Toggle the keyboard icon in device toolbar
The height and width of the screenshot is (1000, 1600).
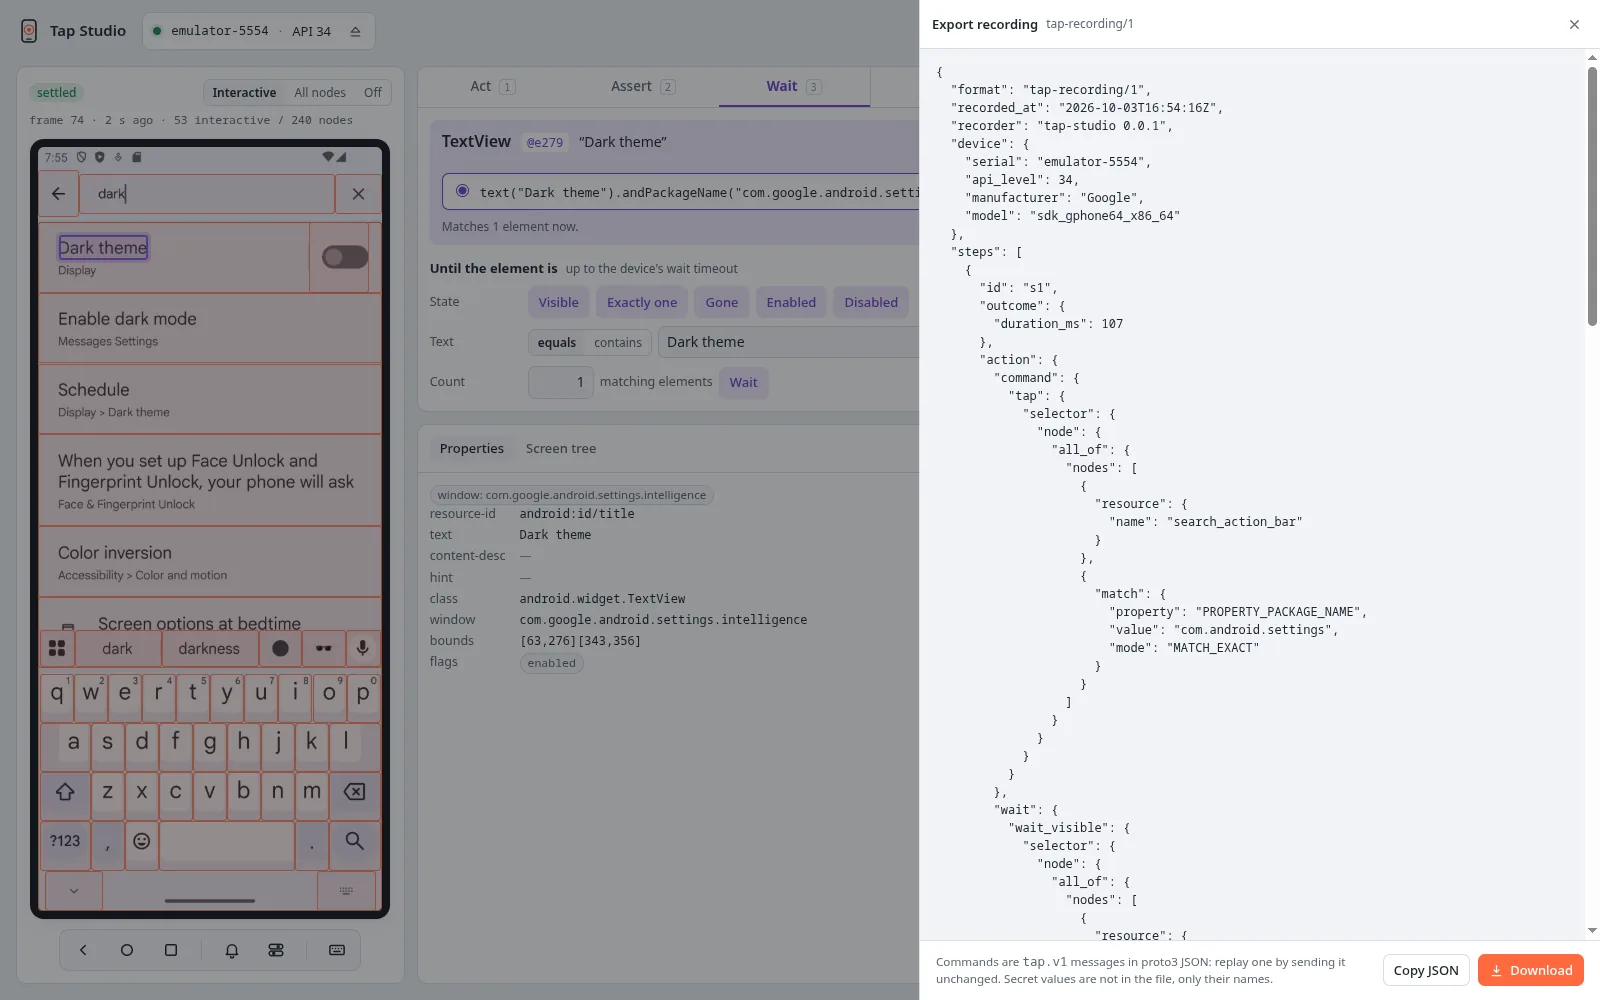(337, 950)
